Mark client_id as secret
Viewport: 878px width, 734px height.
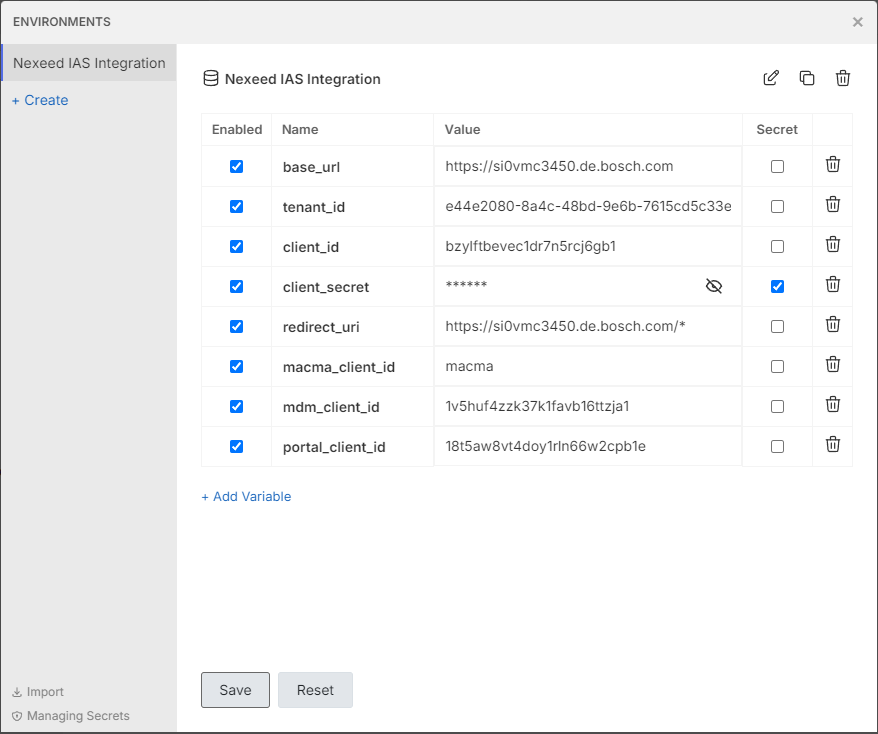[x=777, y=247]
